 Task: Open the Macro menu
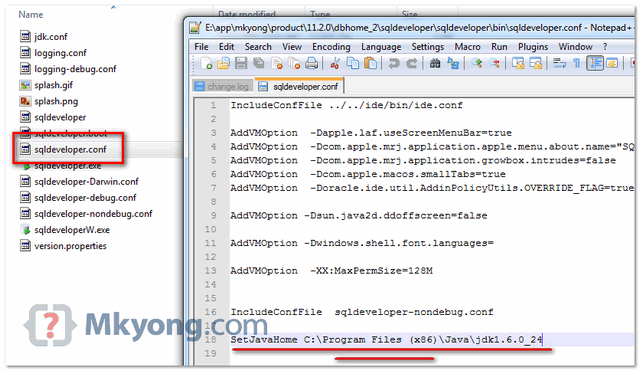point(467,47)
